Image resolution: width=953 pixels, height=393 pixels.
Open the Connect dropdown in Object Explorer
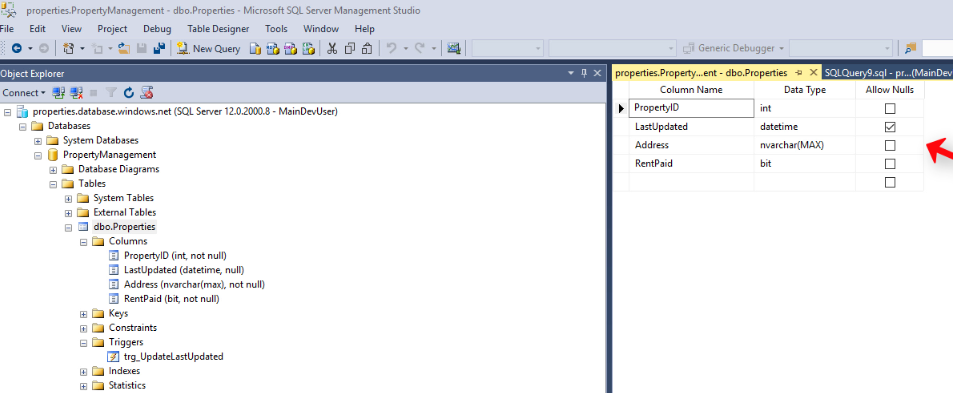24,93
